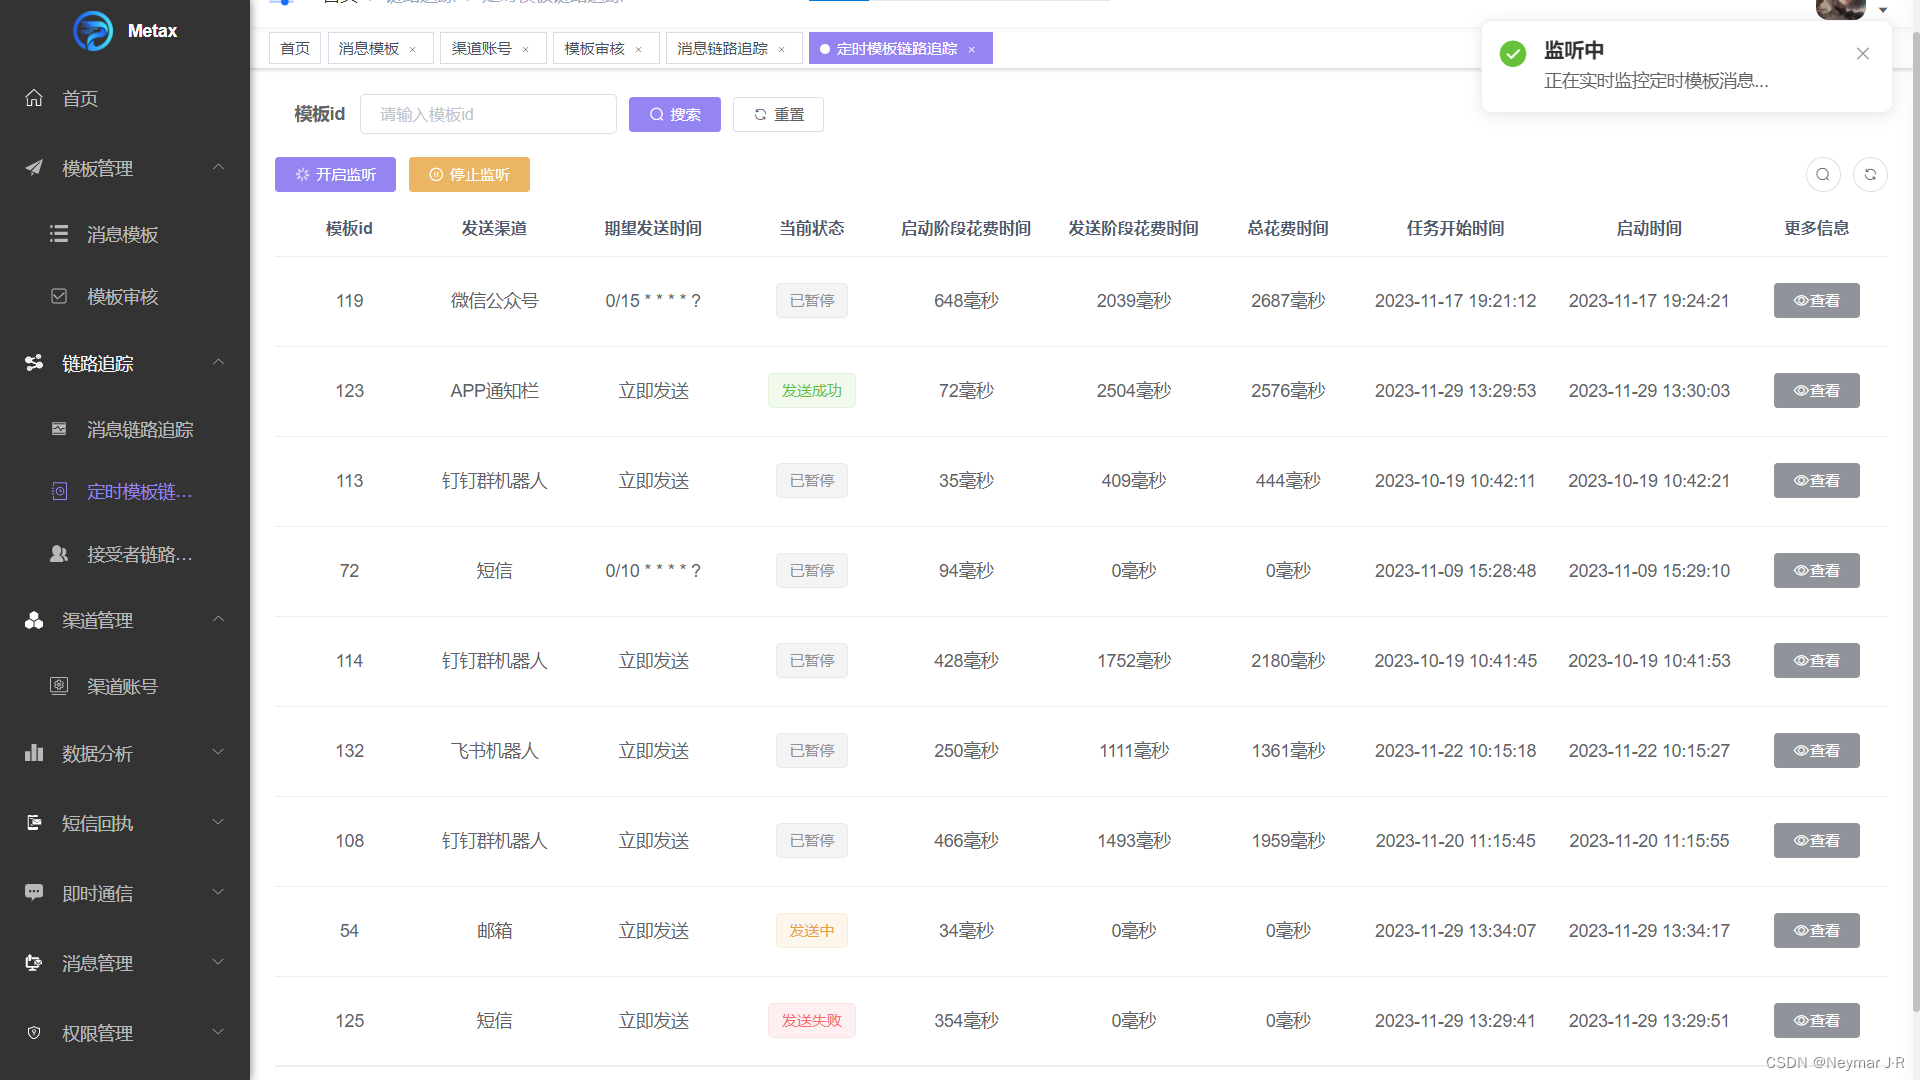
Task: Open 模板审核 in the sidebar
Action: [x=125, y=296]
